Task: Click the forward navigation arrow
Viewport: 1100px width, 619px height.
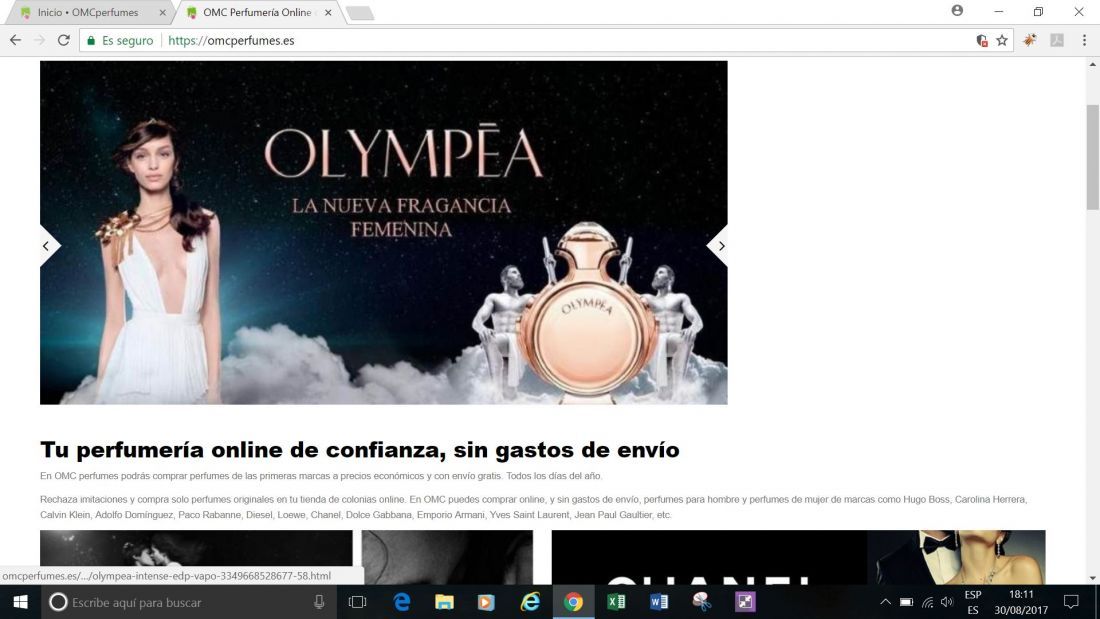Action: pyautogui.click(x=39, y=41)
